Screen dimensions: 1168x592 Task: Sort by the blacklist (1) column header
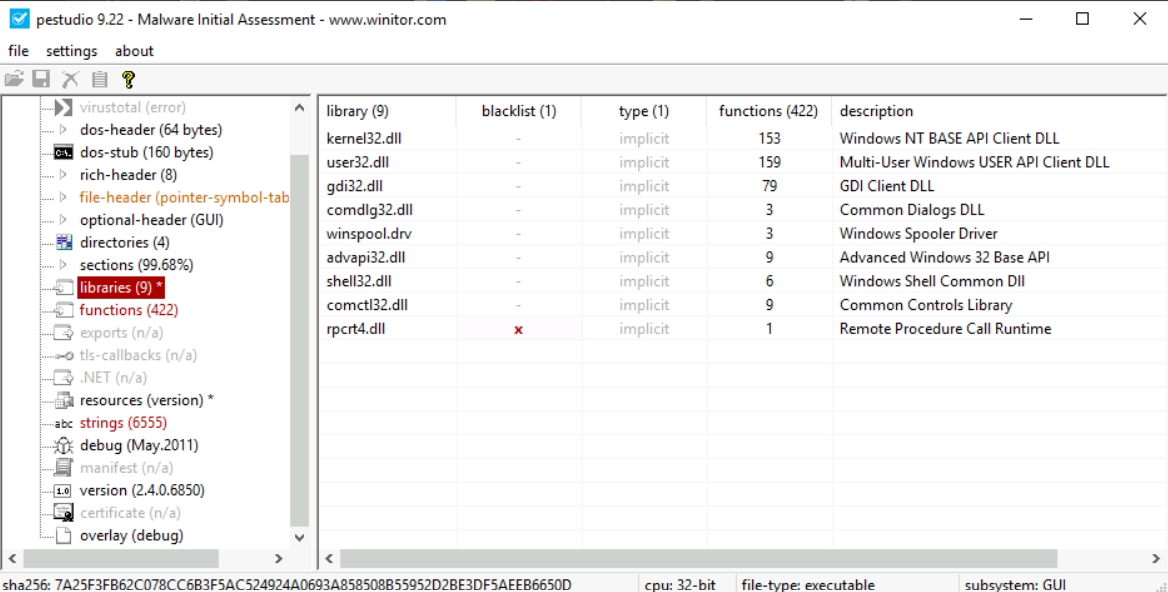518,111
